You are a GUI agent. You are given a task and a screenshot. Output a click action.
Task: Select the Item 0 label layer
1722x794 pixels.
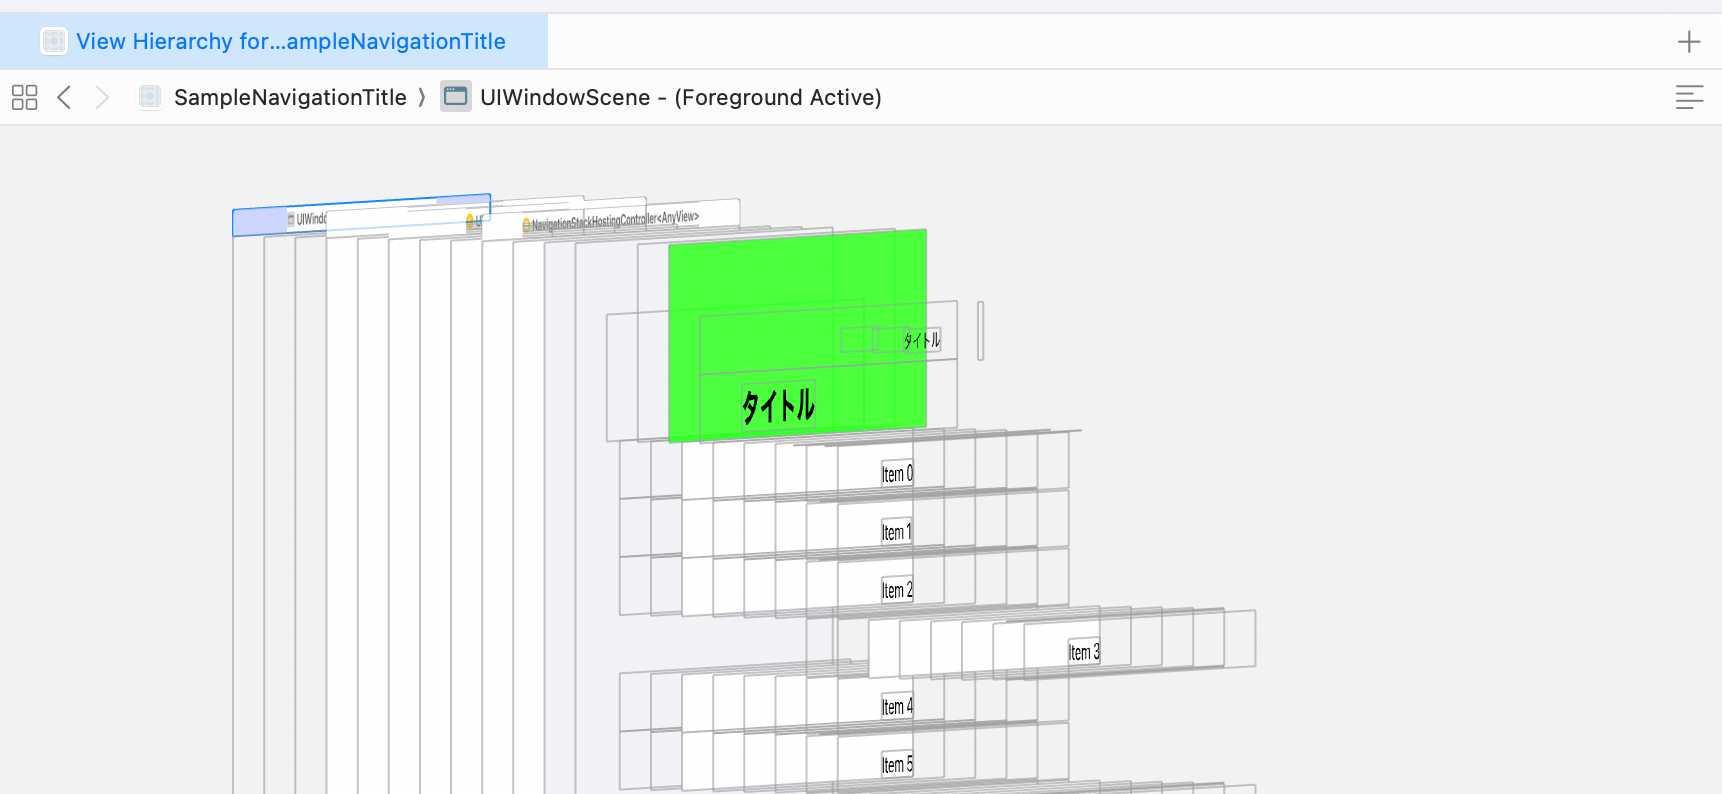point(897,473)
